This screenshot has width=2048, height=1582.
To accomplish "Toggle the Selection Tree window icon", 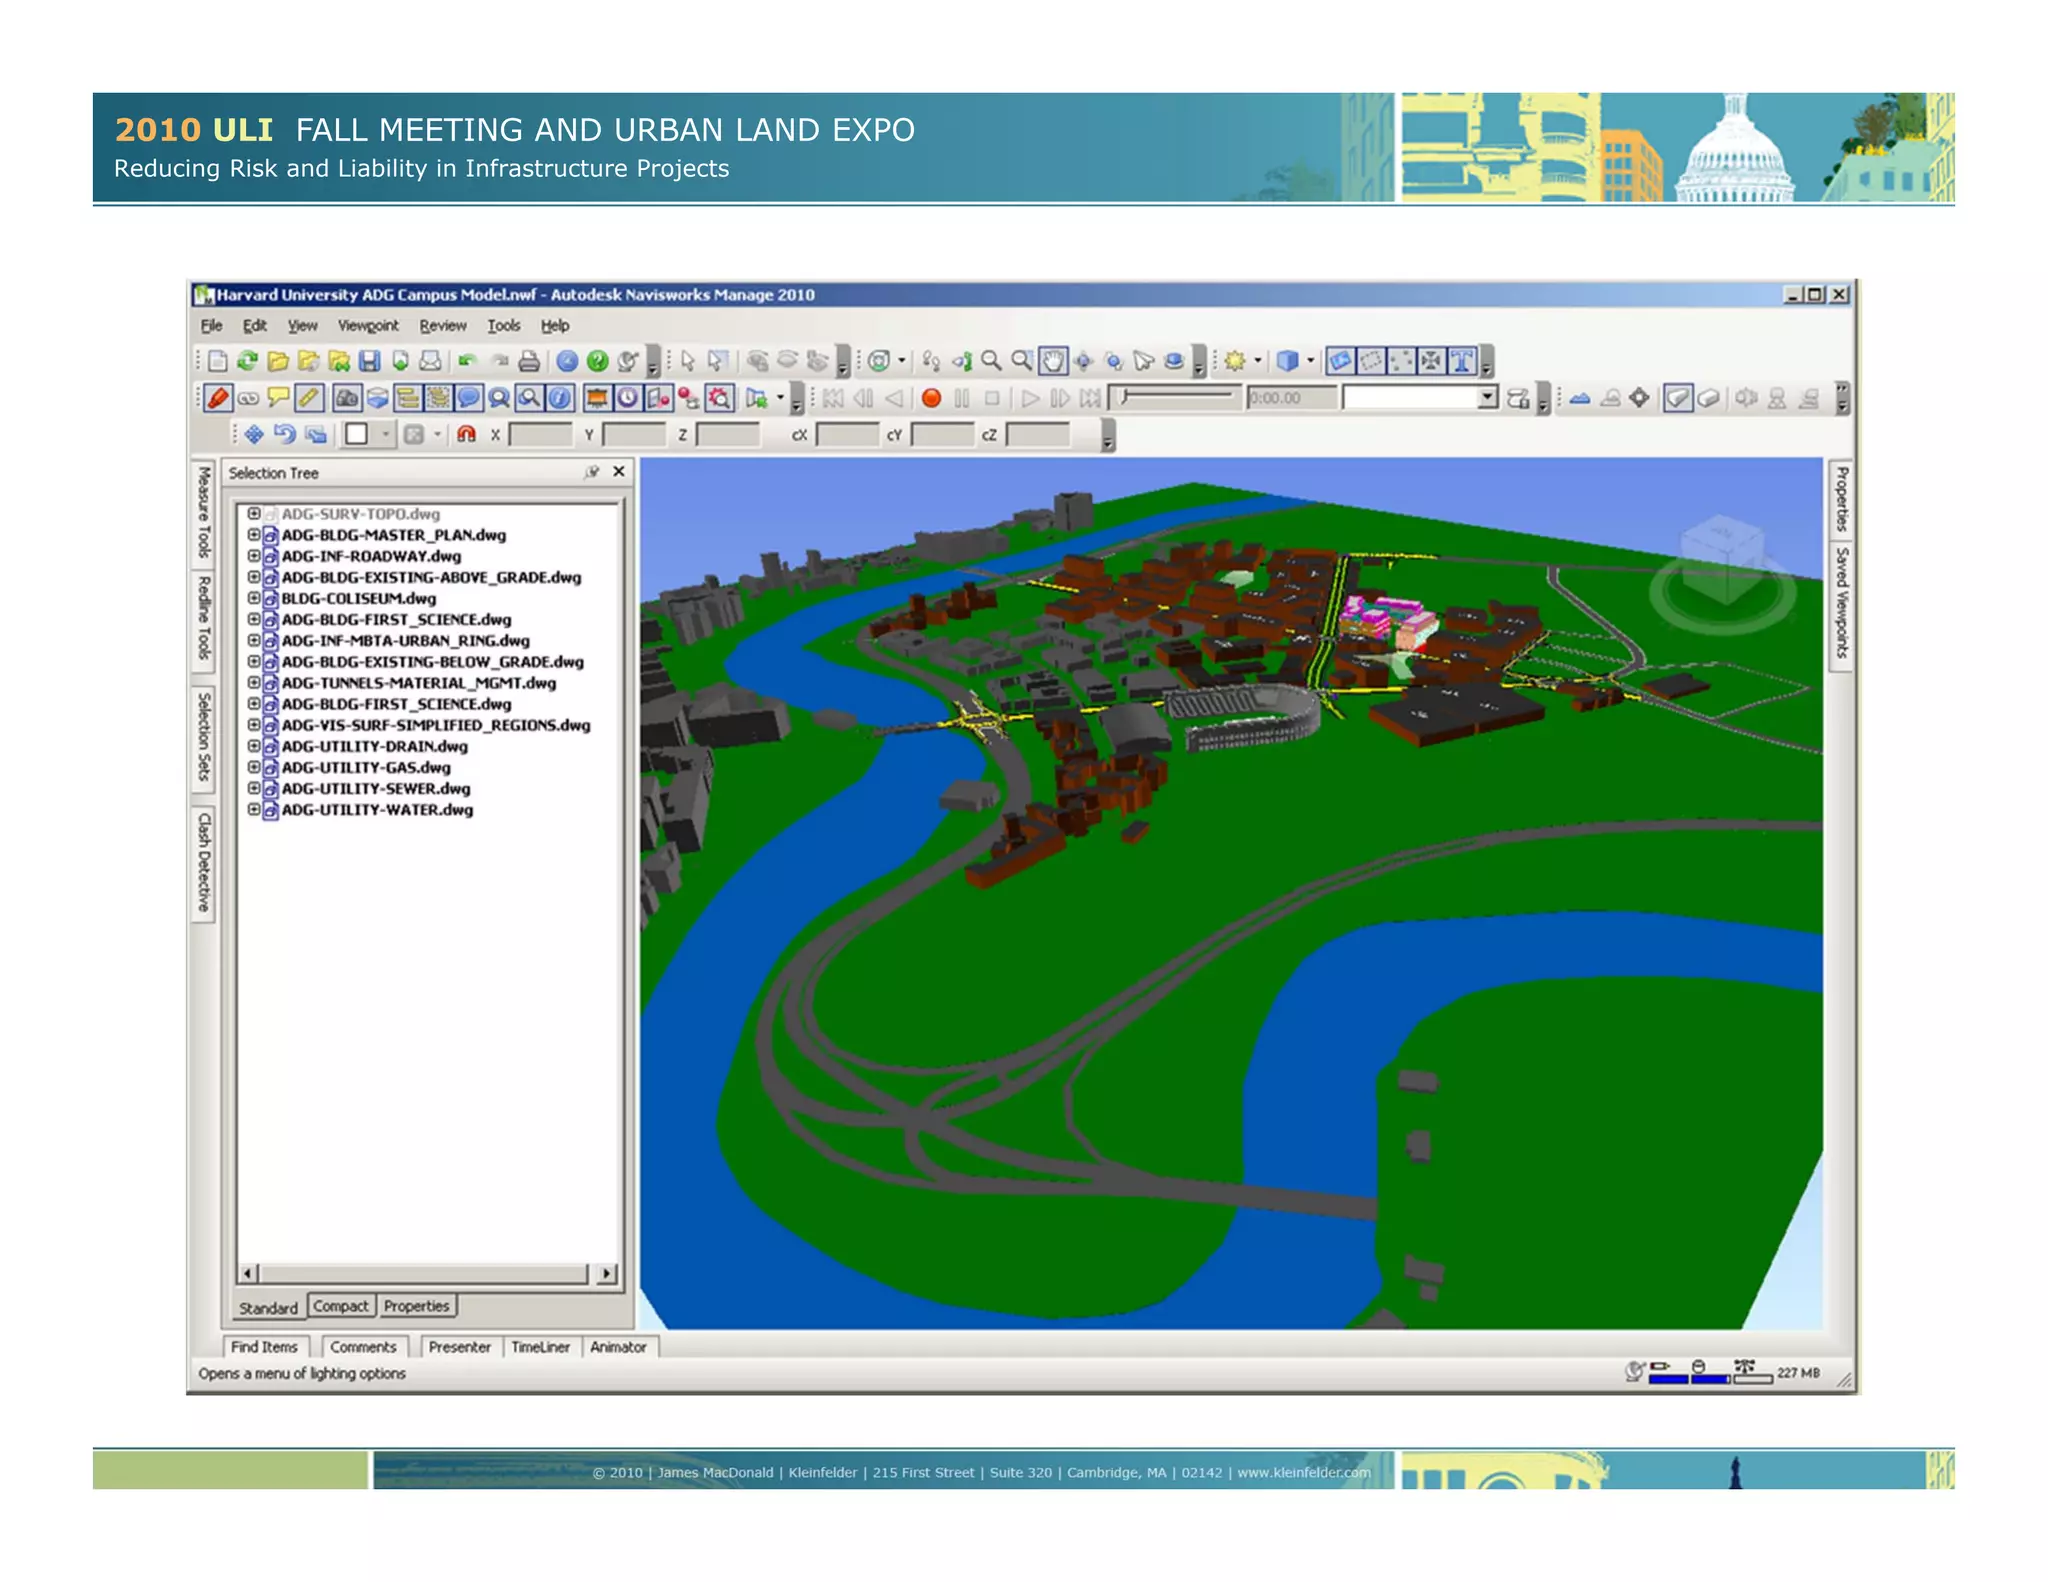I will 407,399.
